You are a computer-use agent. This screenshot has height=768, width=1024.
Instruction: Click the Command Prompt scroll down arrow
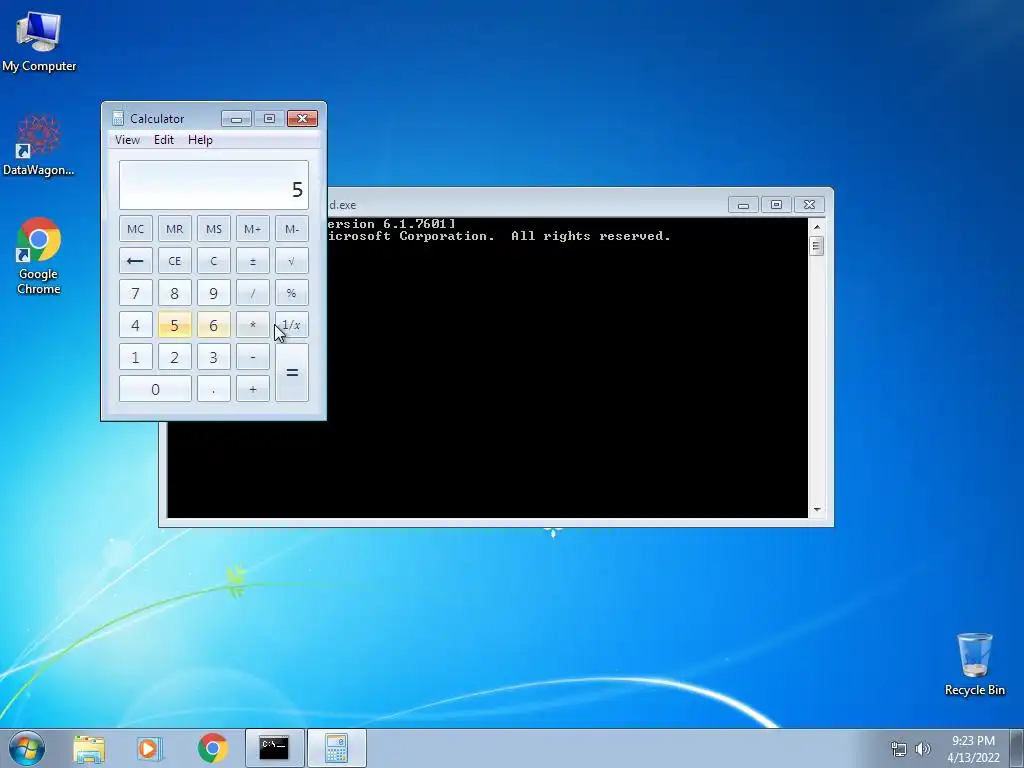[816, 509]
